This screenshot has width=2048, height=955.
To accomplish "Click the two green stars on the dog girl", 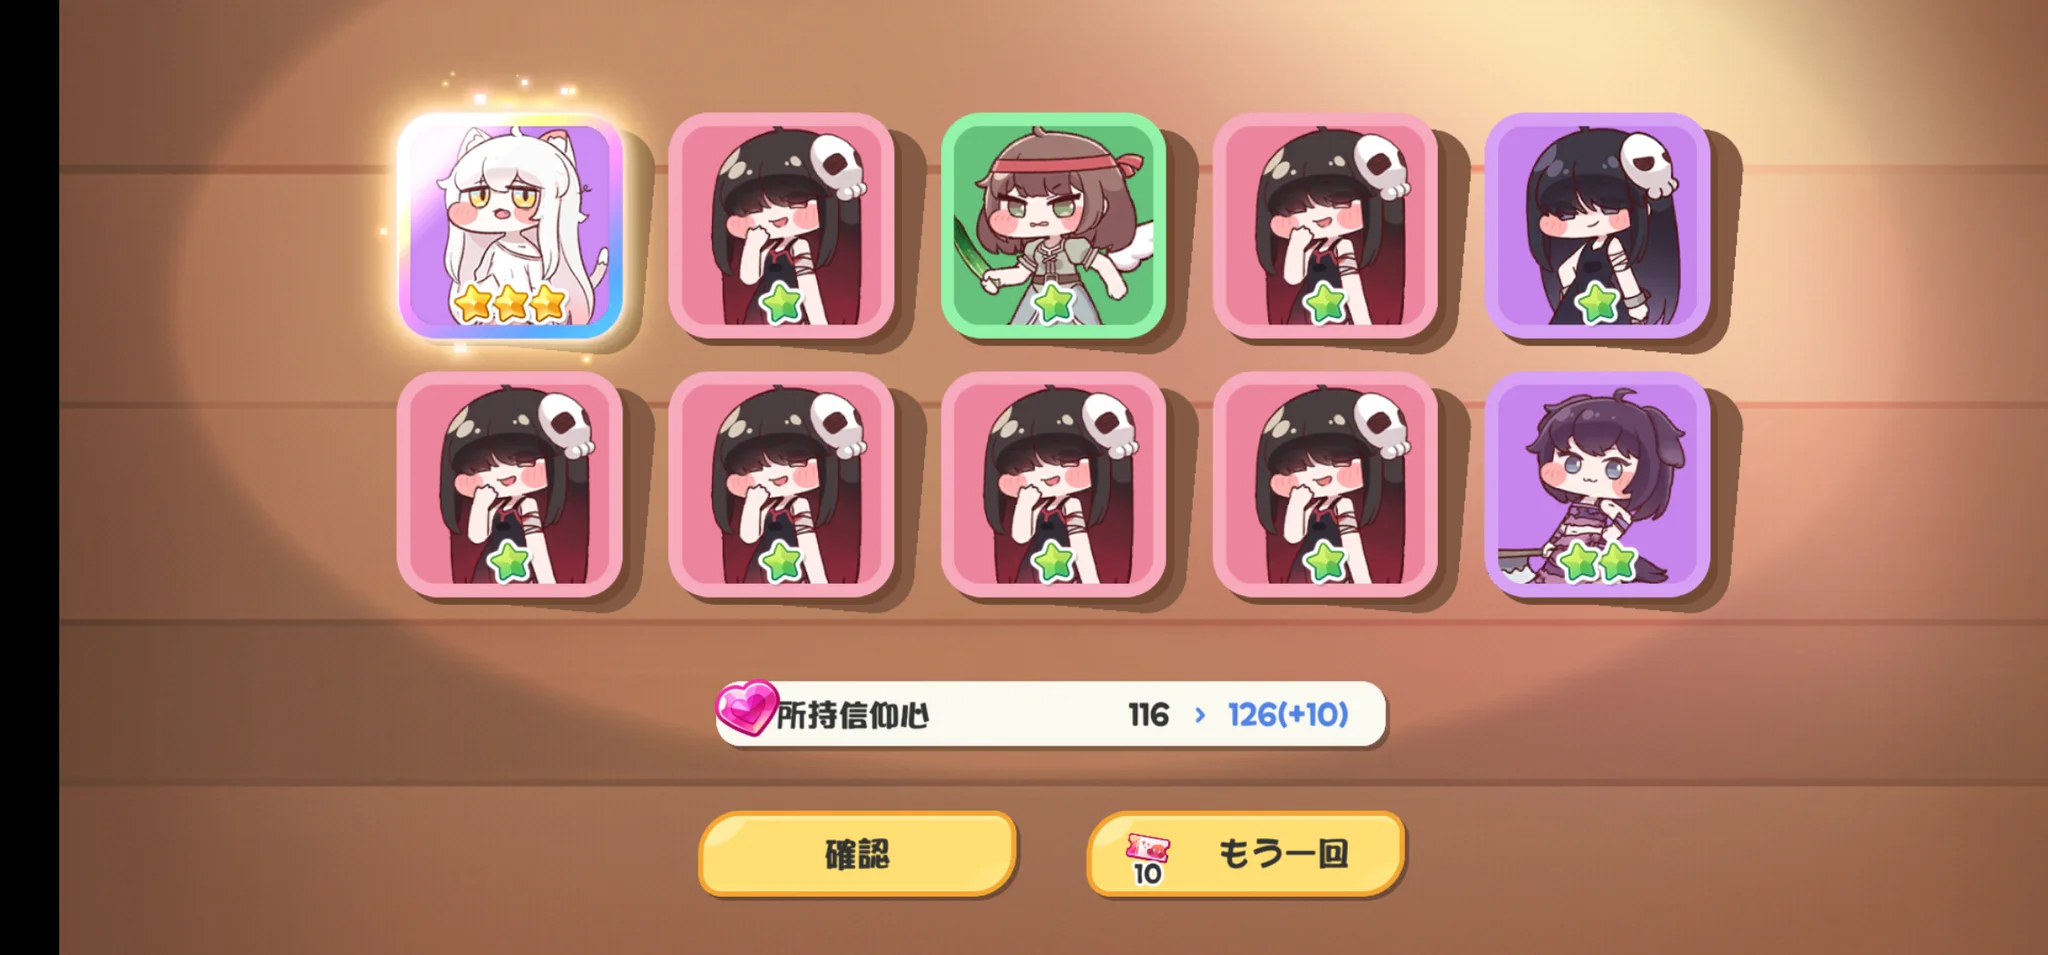I will [1597, 563].
